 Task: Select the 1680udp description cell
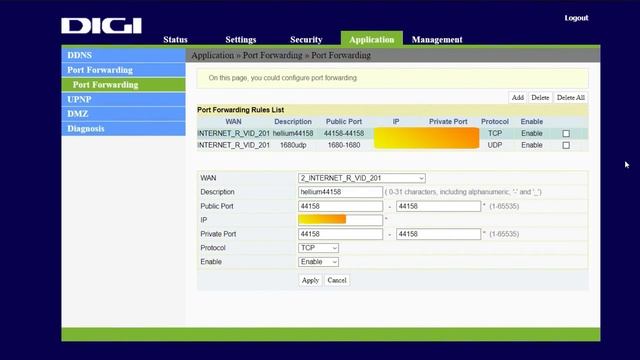(293, 145)
